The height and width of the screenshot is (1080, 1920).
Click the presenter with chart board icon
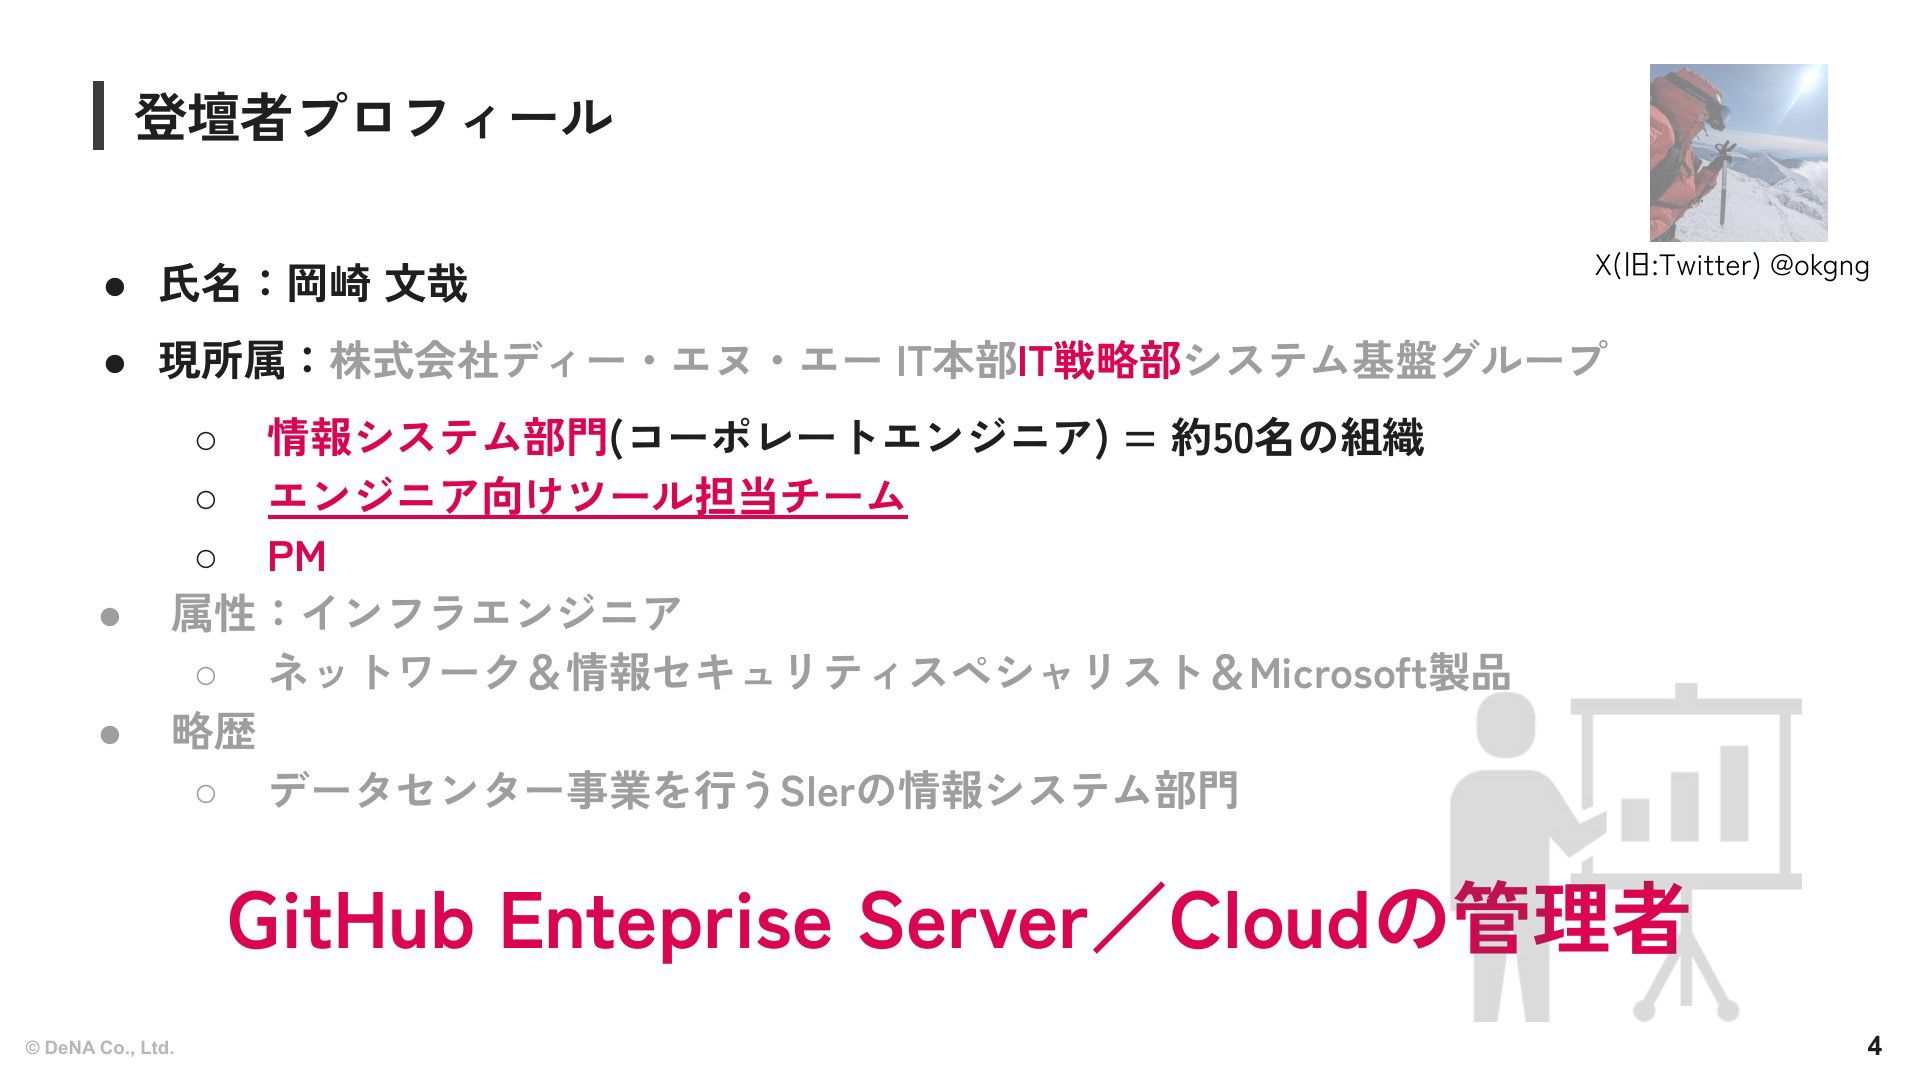pyautogui.click(x=1626, y=853)
